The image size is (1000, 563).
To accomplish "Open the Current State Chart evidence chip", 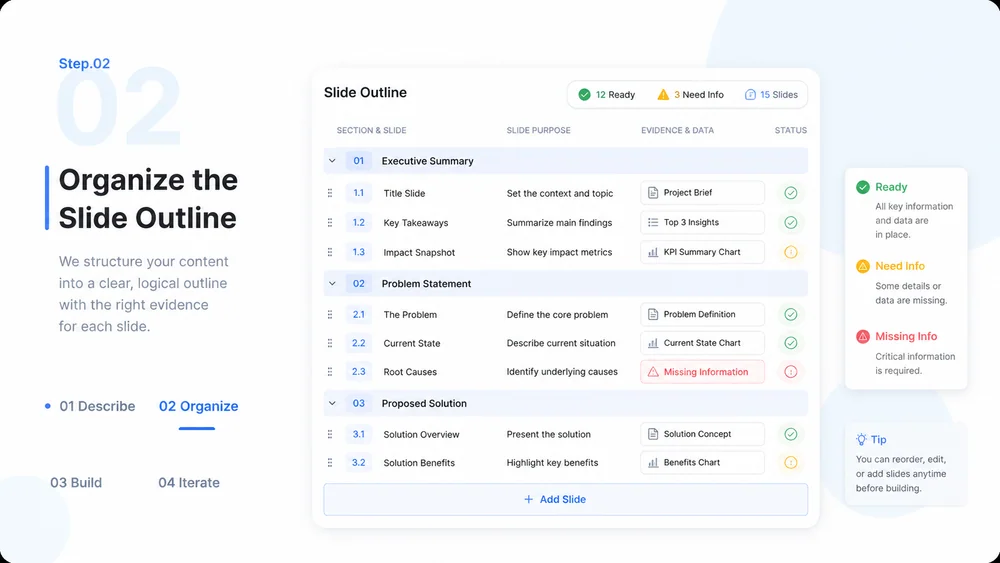I will click(x=702, y=343).
